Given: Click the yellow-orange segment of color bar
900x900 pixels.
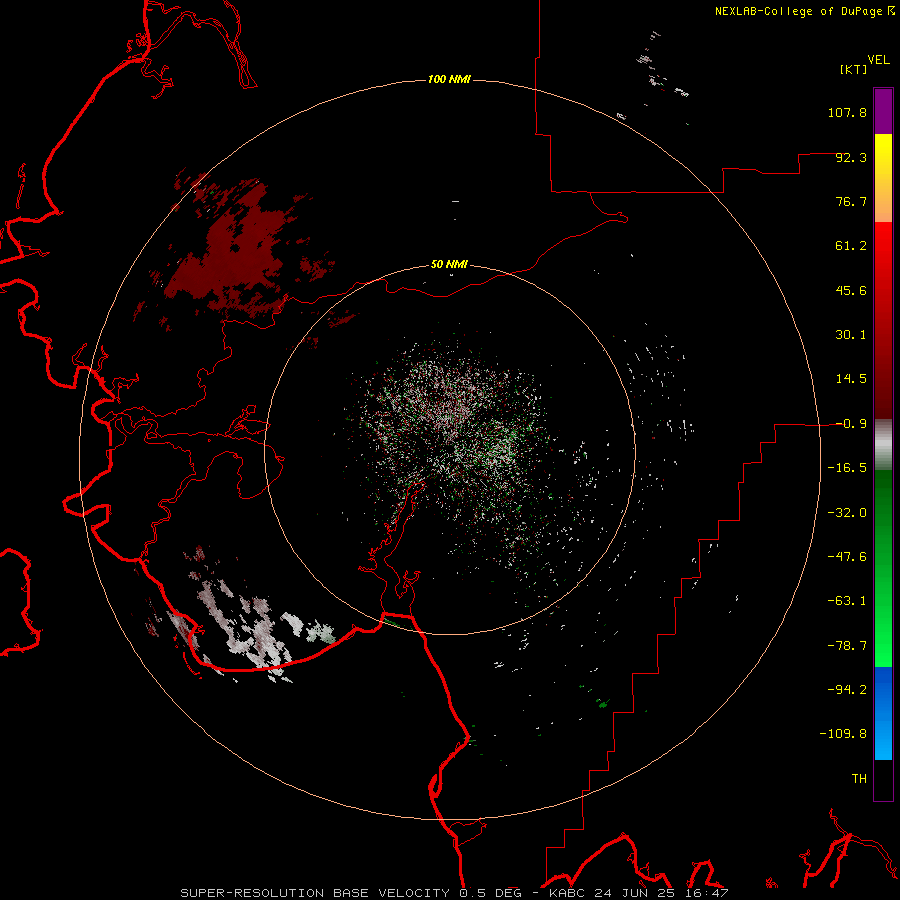Looking at the screenshot, I should tap(883, 178).
